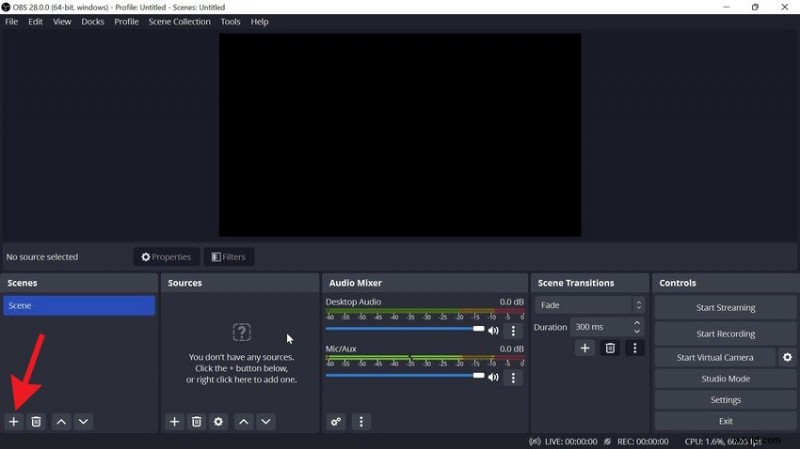Open Virtual Camera settings gear icon

[x=787, y=357]
